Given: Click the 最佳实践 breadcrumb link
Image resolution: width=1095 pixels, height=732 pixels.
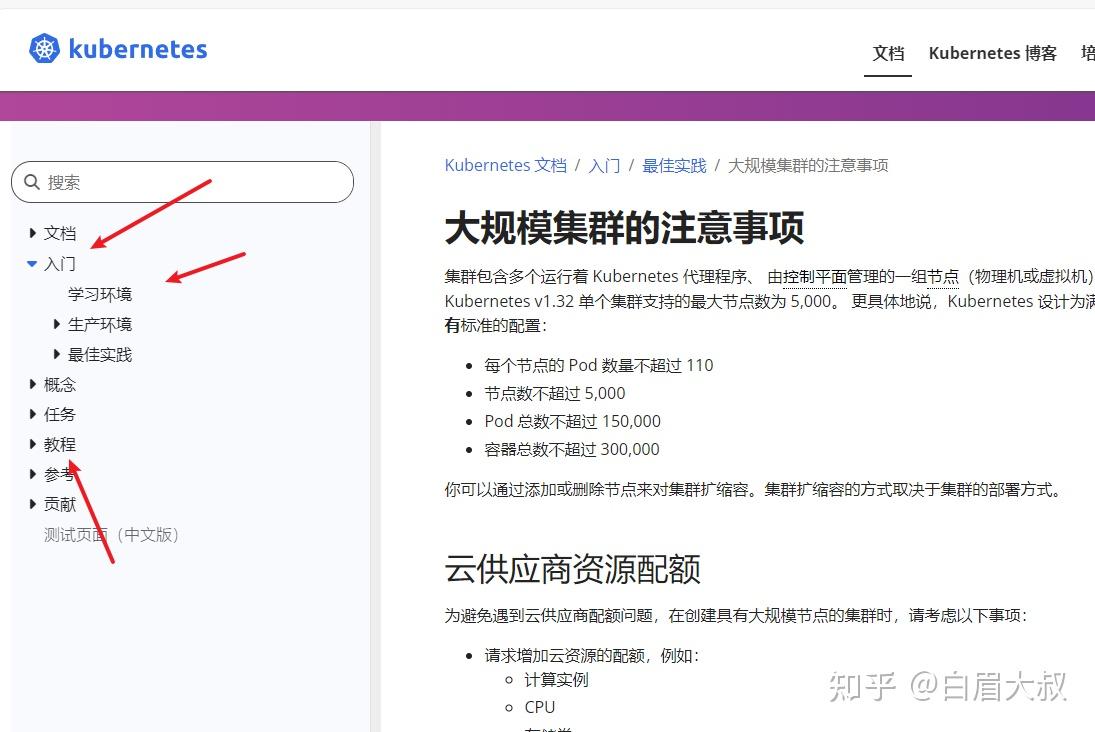Looking at the screenshot, I should click(673, 165).
